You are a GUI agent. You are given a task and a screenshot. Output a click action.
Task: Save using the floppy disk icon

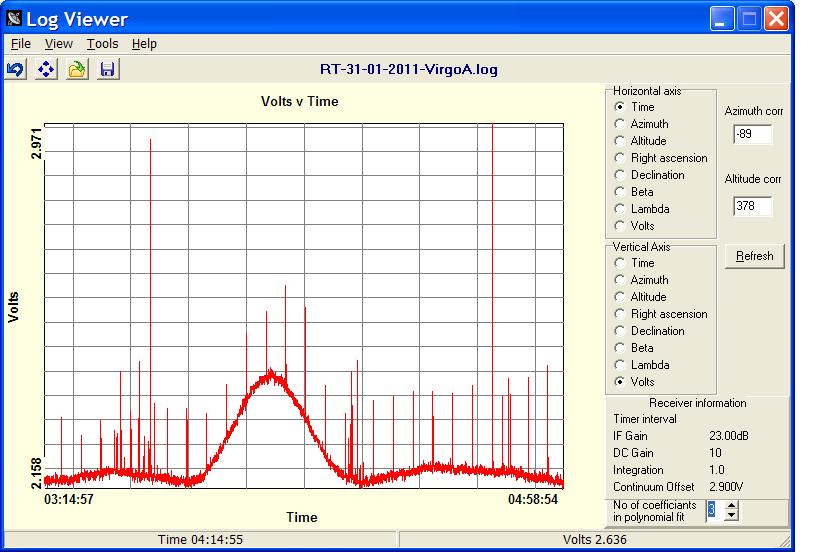[x=108, y=69]
